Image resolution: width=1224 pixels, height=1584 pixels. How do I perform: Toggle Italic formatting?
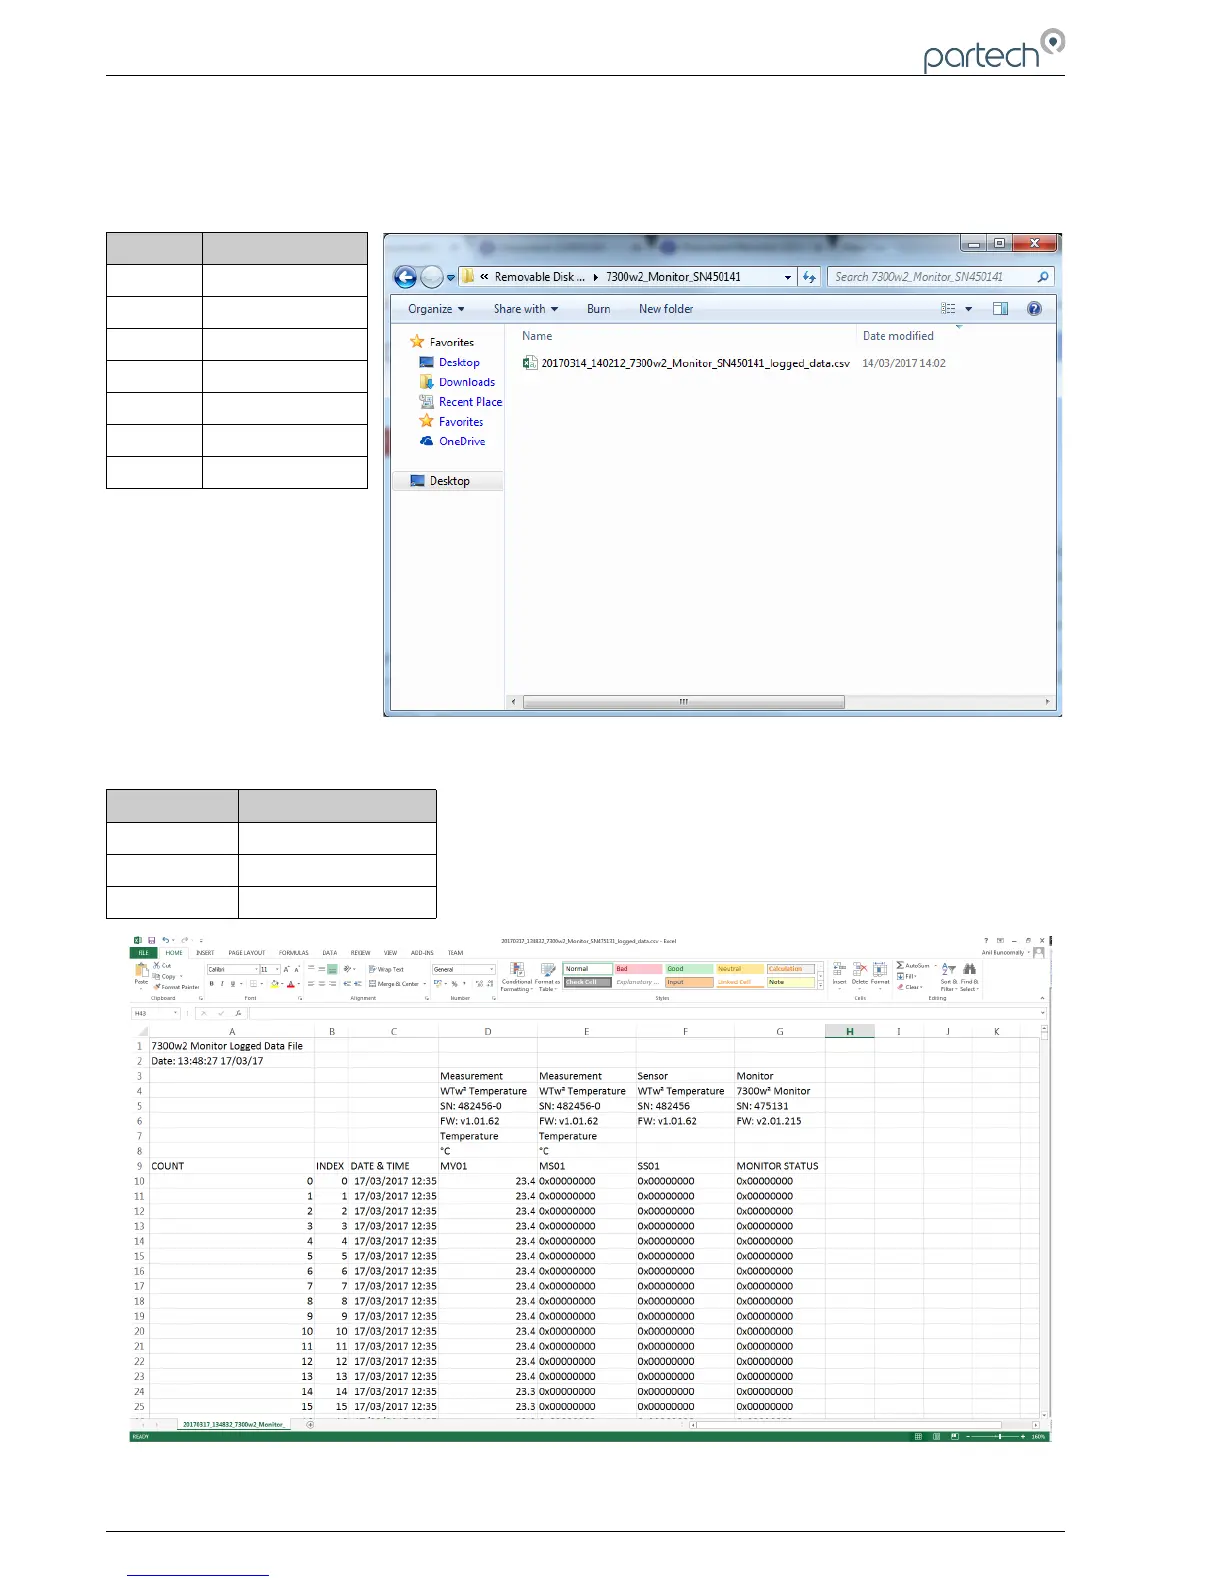pyautogui.click(x=222, y=984)
